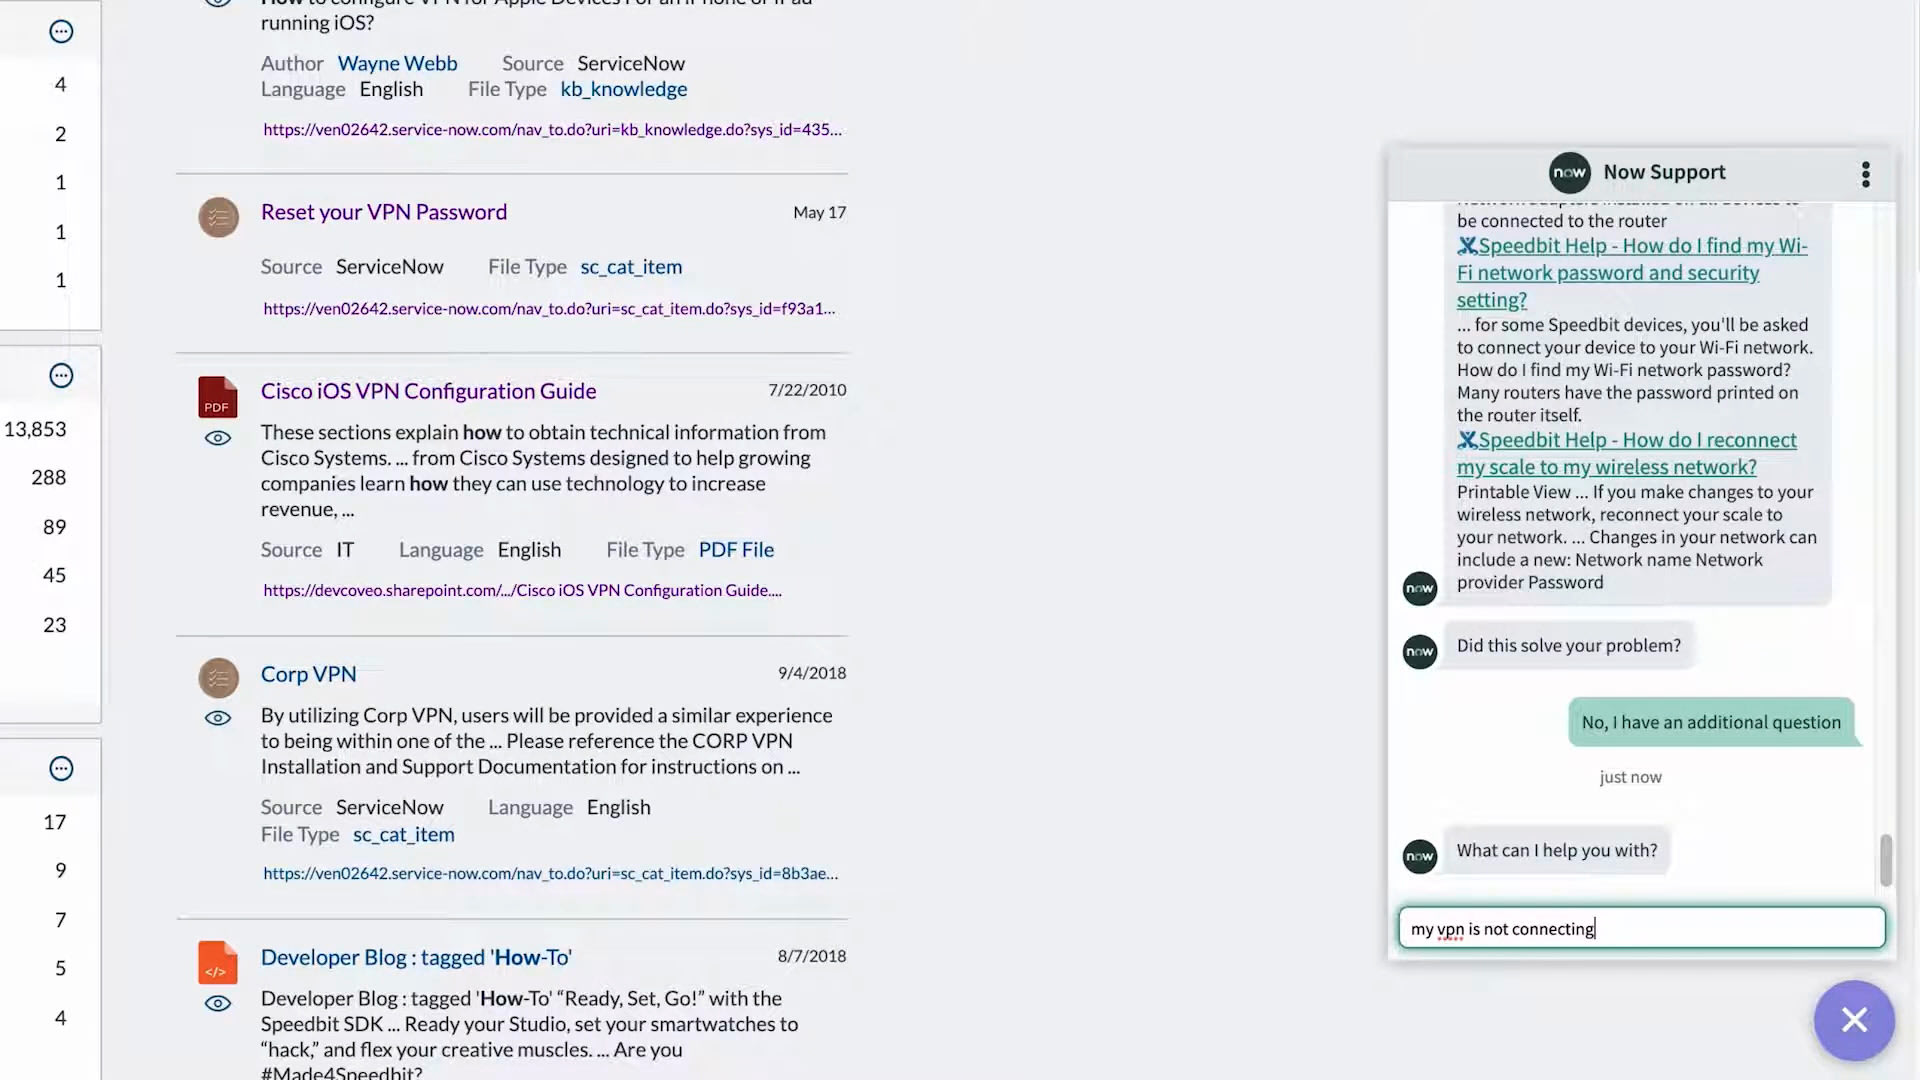Screen dimensions: 1920x1080
Task: Select the facet value with count 5
Action: (x=60, y=968)
